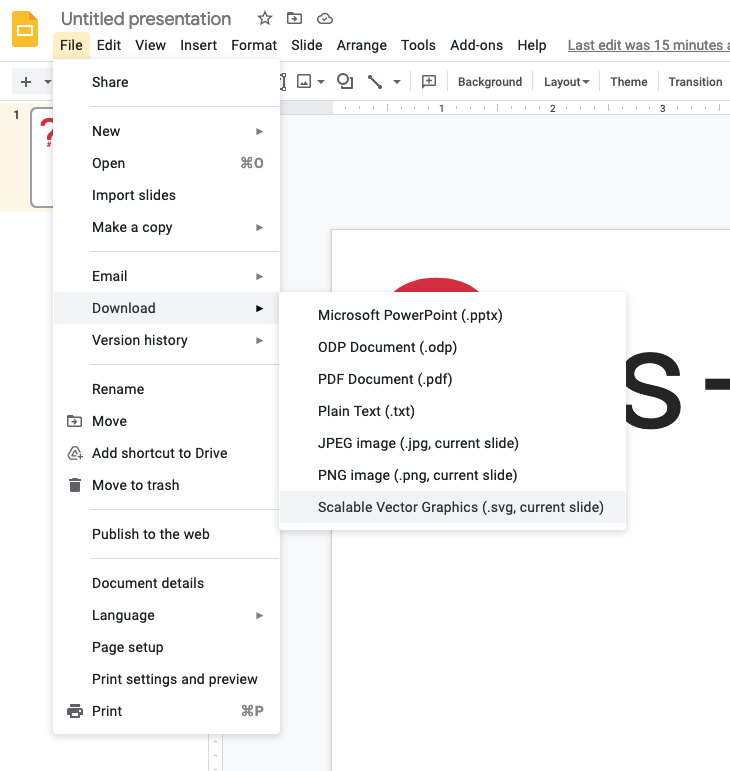Click the Move to trash bin icon
This screenshot has height=771, width=730.
click(x=75, y=485)
